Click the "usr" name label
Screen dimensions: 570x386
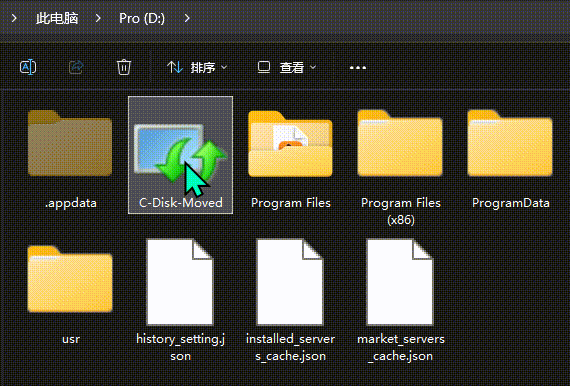(71, 339)
